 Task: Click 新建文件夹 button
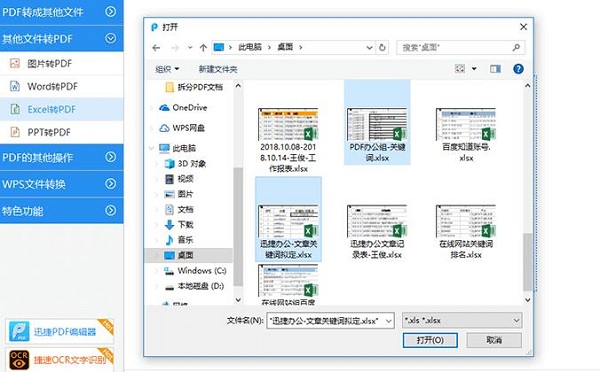tap(218, 69)
